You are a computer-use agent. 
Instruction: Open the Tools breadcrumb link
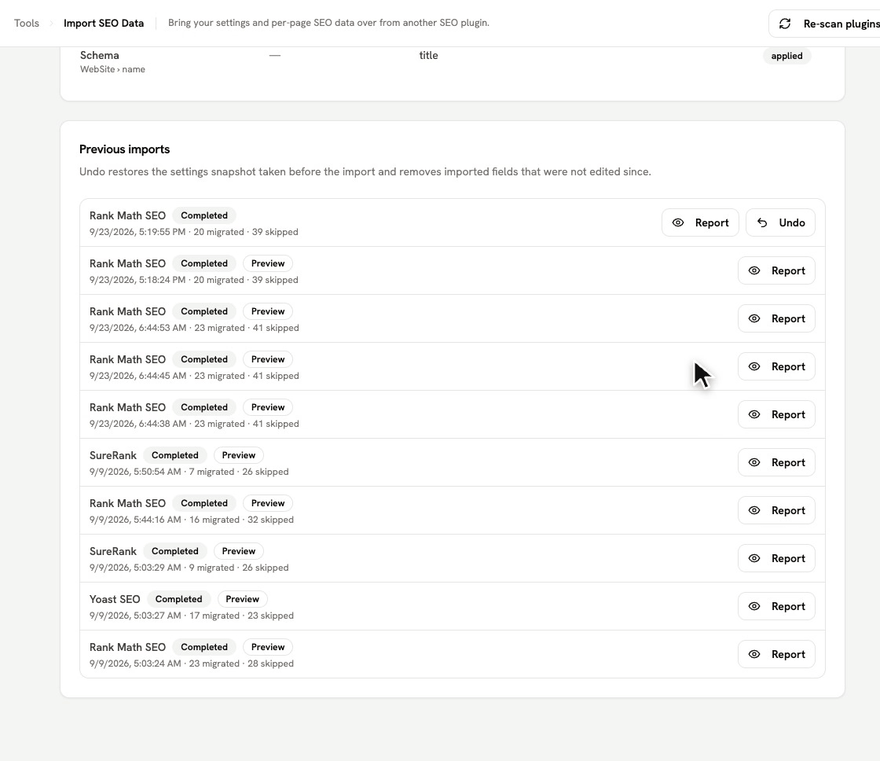point(26,23)
